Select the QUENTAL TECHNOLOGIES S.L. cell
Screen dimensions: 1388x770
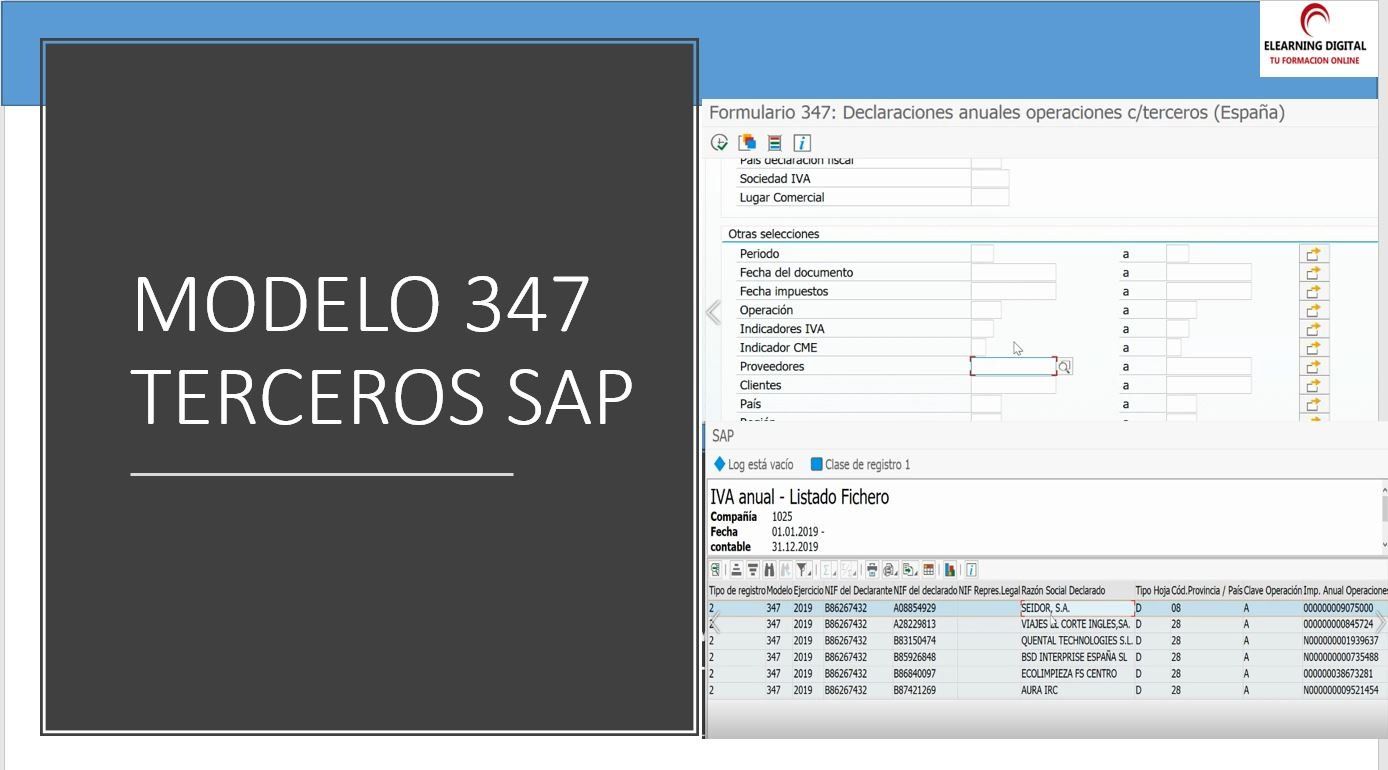(1077, 641)
